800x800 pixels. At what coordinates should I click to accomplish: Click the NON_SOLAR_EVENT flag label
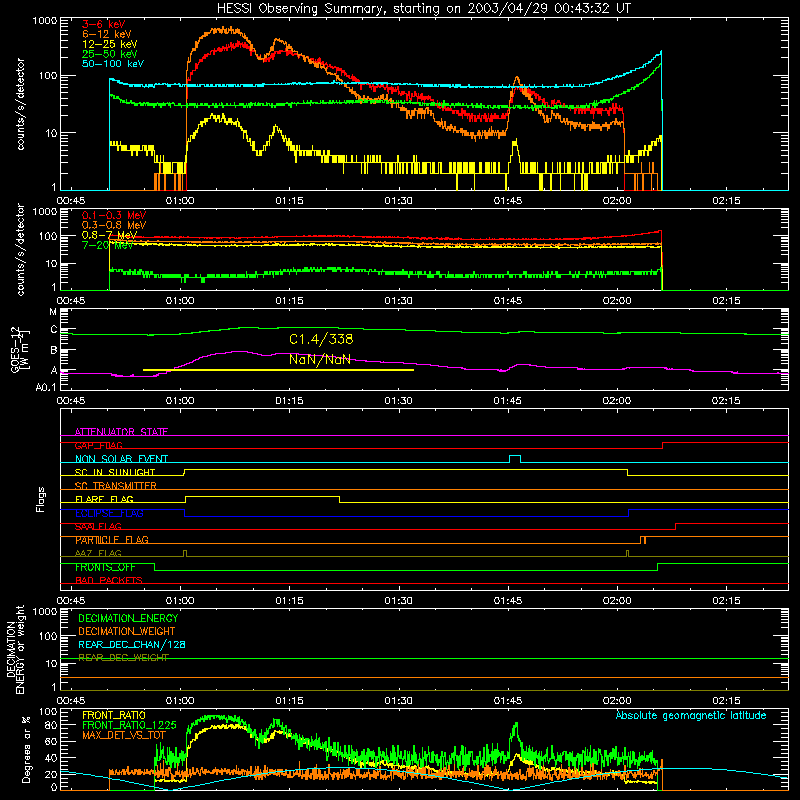pyautogui.click(x=121, y=459)
